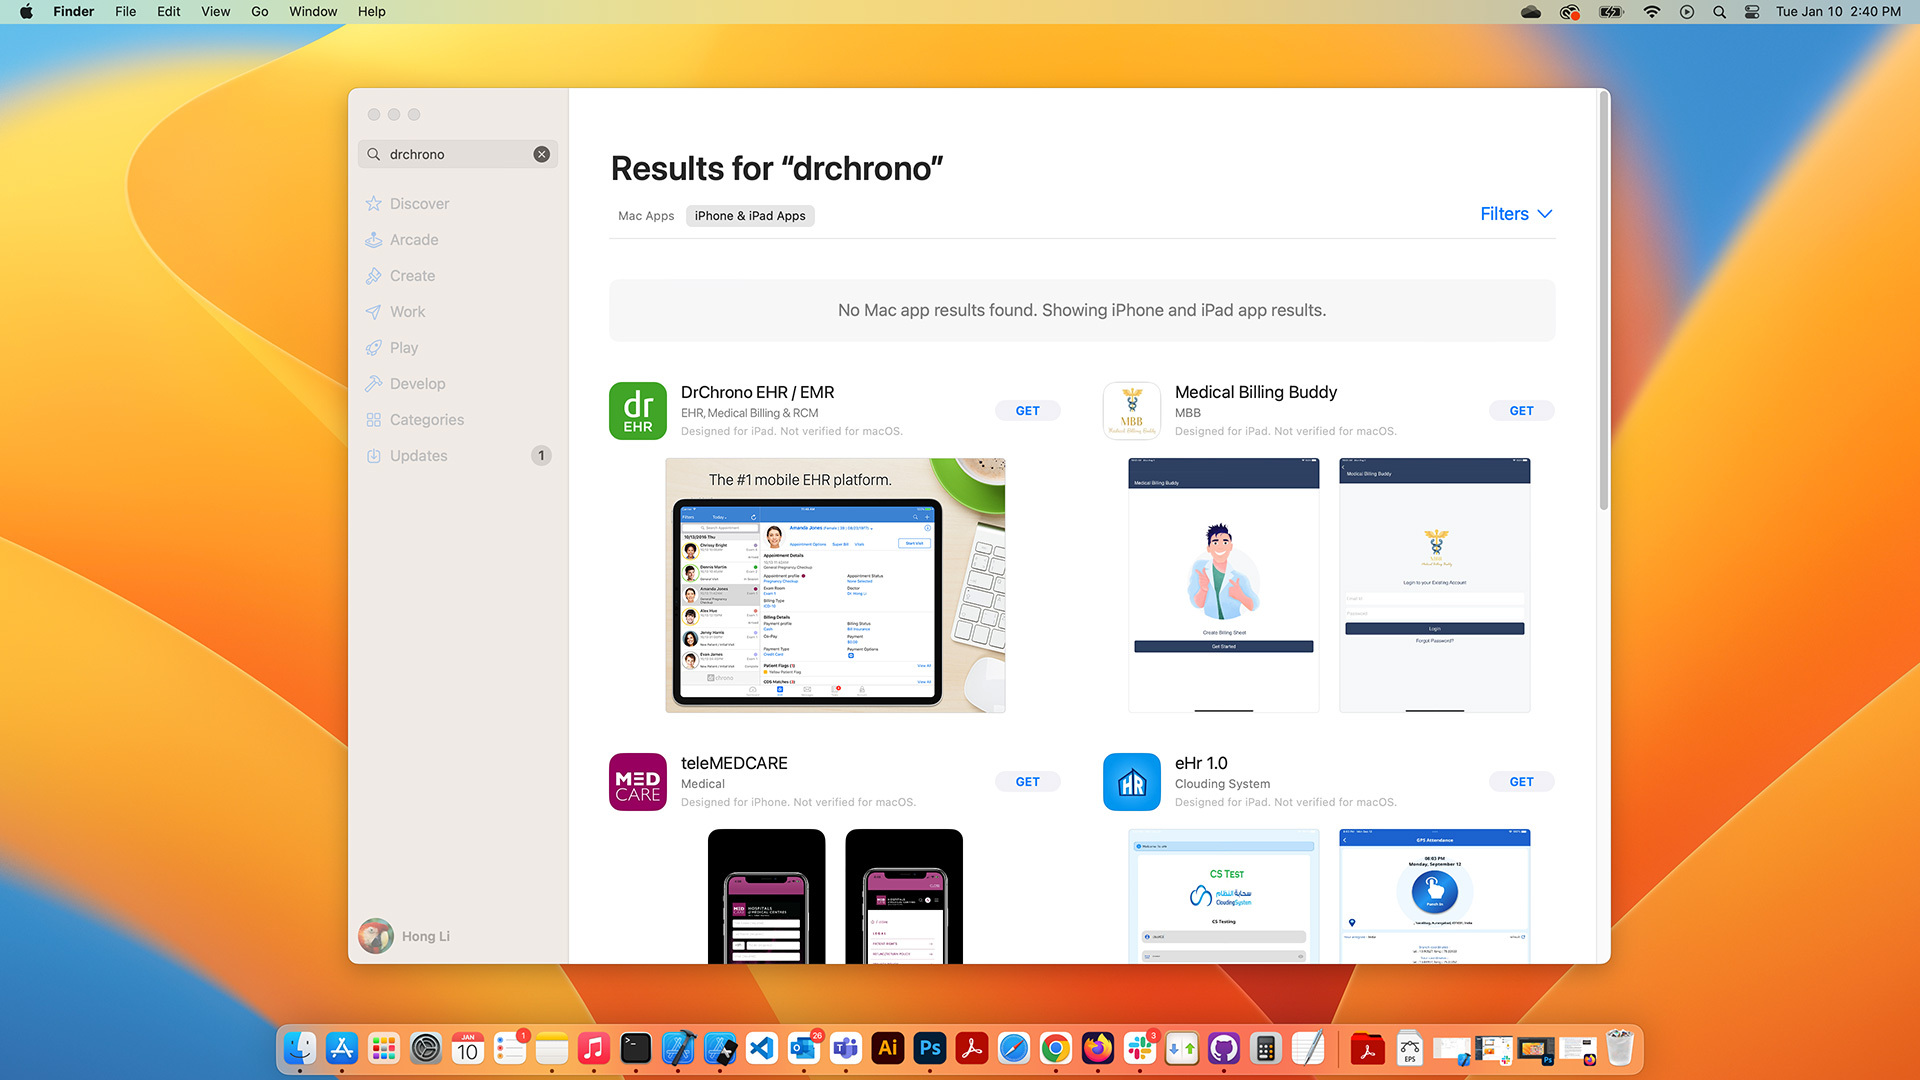Select the iPhone & iPad Apps tab
Viewport: 1920px width, 1080px height.
[749, 215]
